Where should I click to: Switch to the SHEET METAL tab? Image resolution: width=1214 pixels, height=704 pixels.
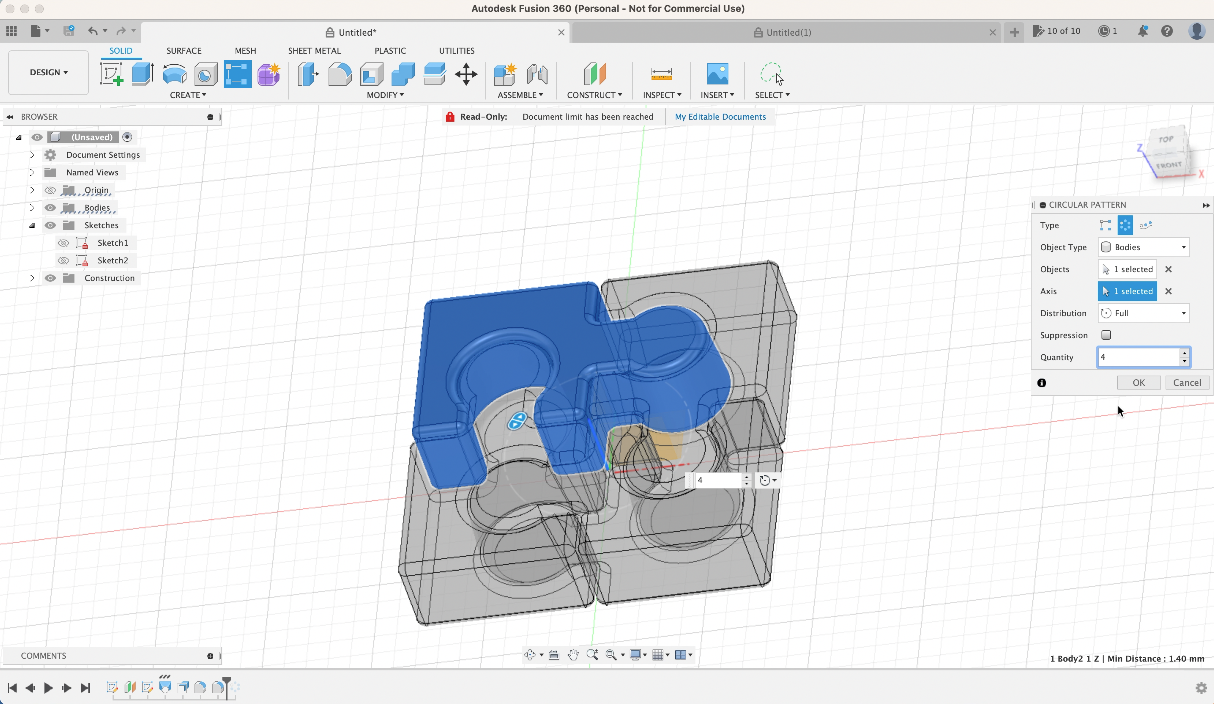(x=314, y=51)
